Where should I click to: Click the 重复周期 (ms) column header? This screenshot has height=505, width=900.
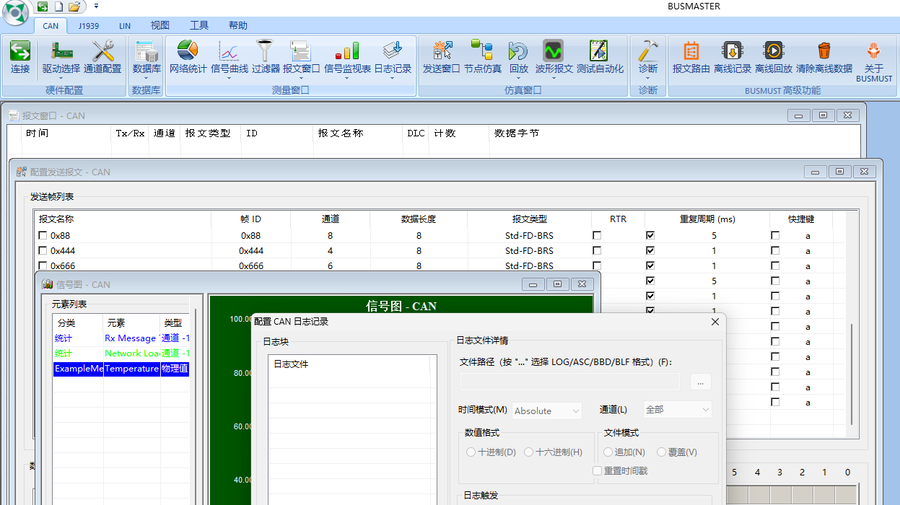coord(707,219)
